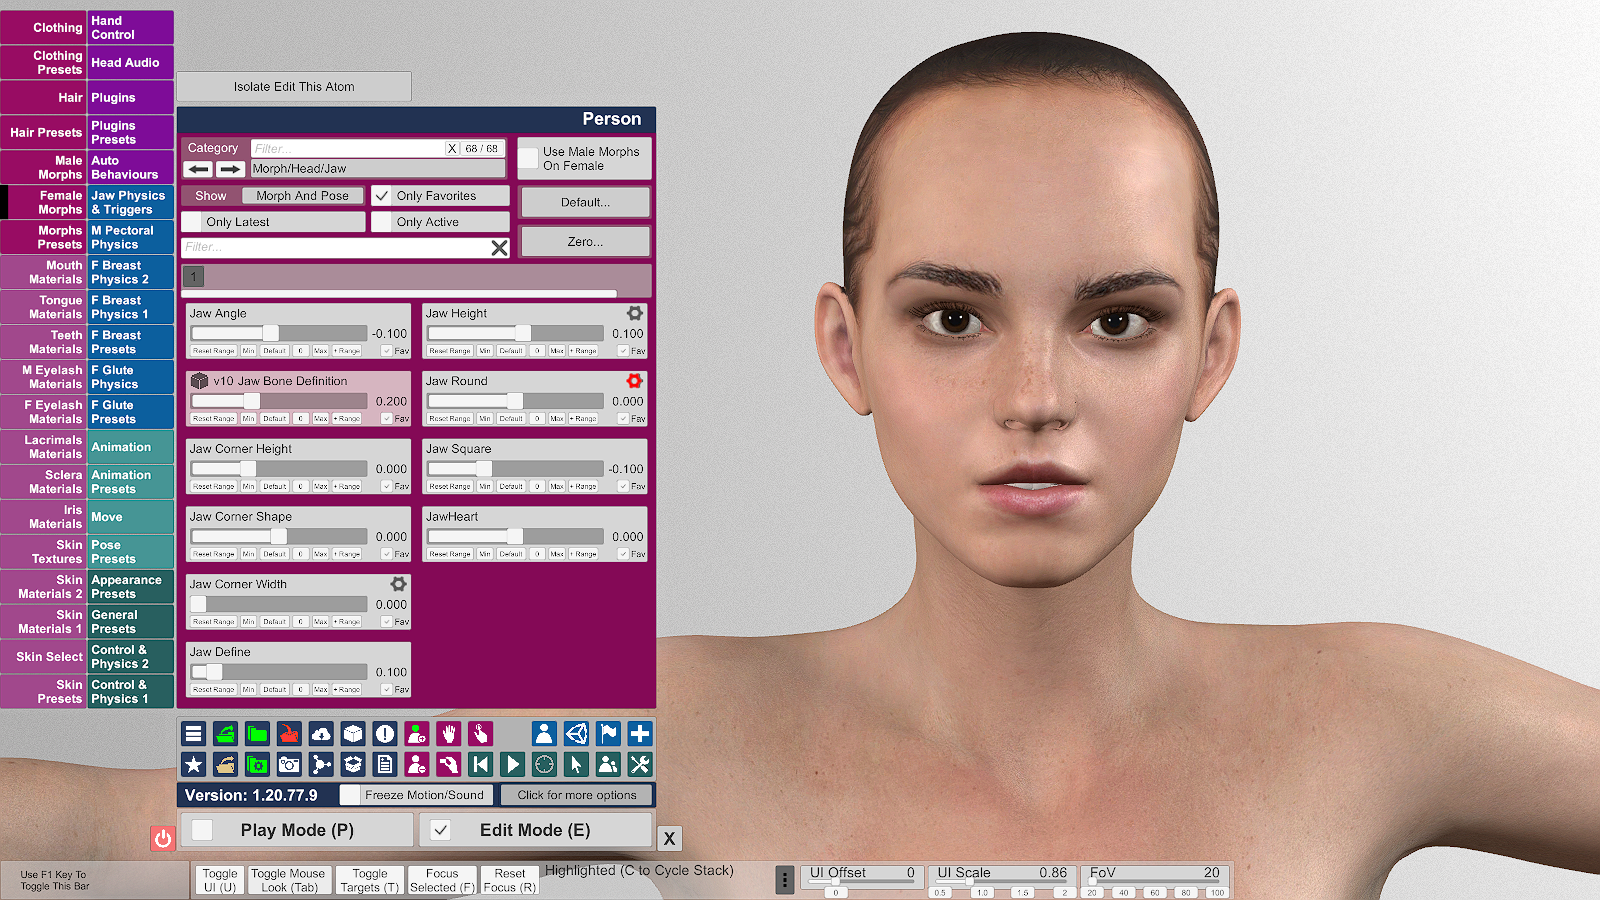
Task: Click the blue plus add icon
Action: [x=640, y=734]
